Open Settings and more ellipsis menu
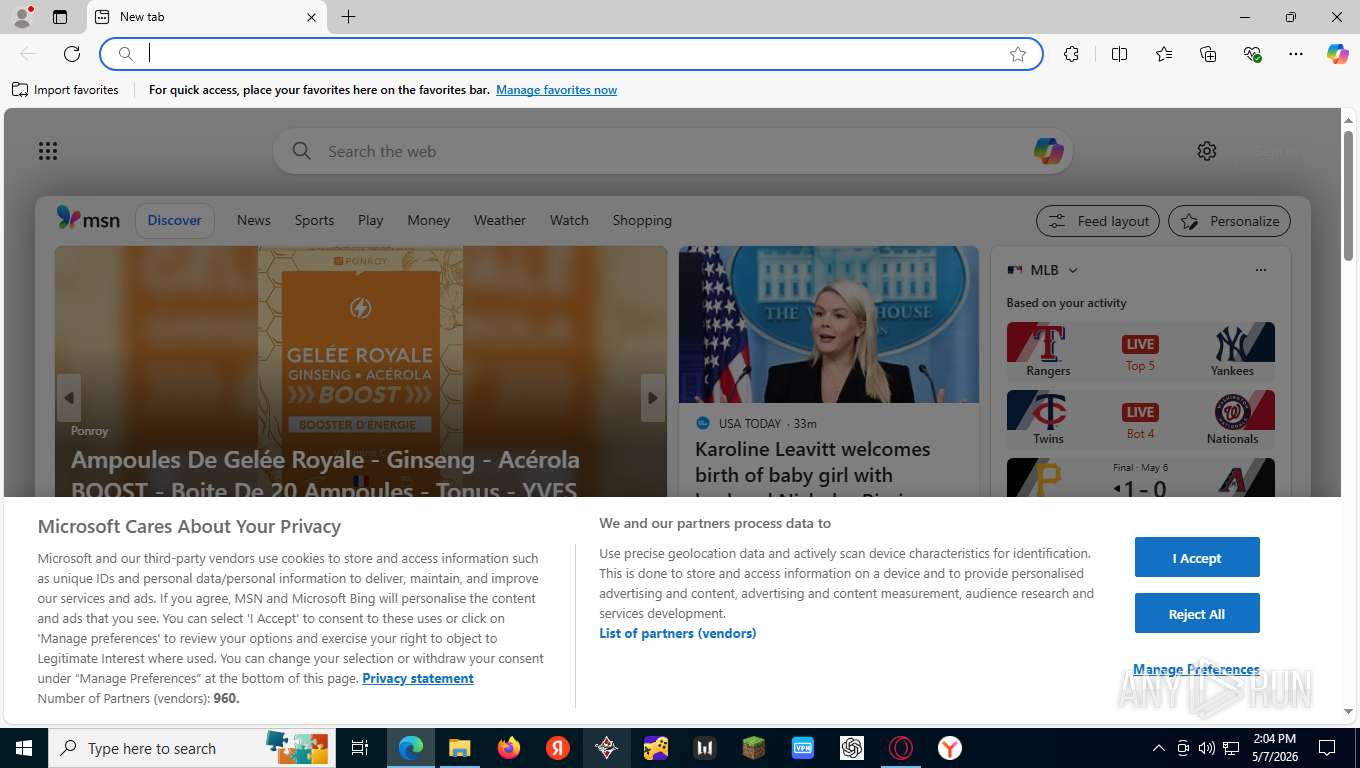Image resolution: width=1360 pixels, height=768 pixels. pyautogui.click(x=1296, y=54)
